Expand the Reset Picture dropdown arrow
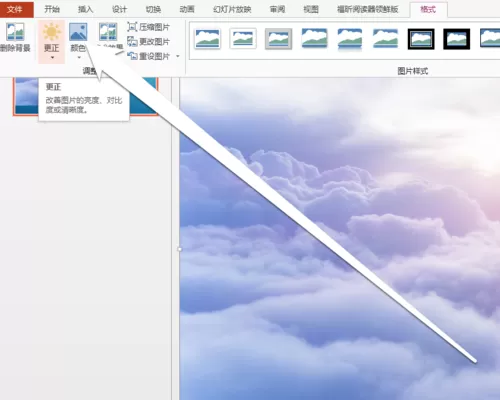This screenshot has width=500, height=400. click(178, 56)
